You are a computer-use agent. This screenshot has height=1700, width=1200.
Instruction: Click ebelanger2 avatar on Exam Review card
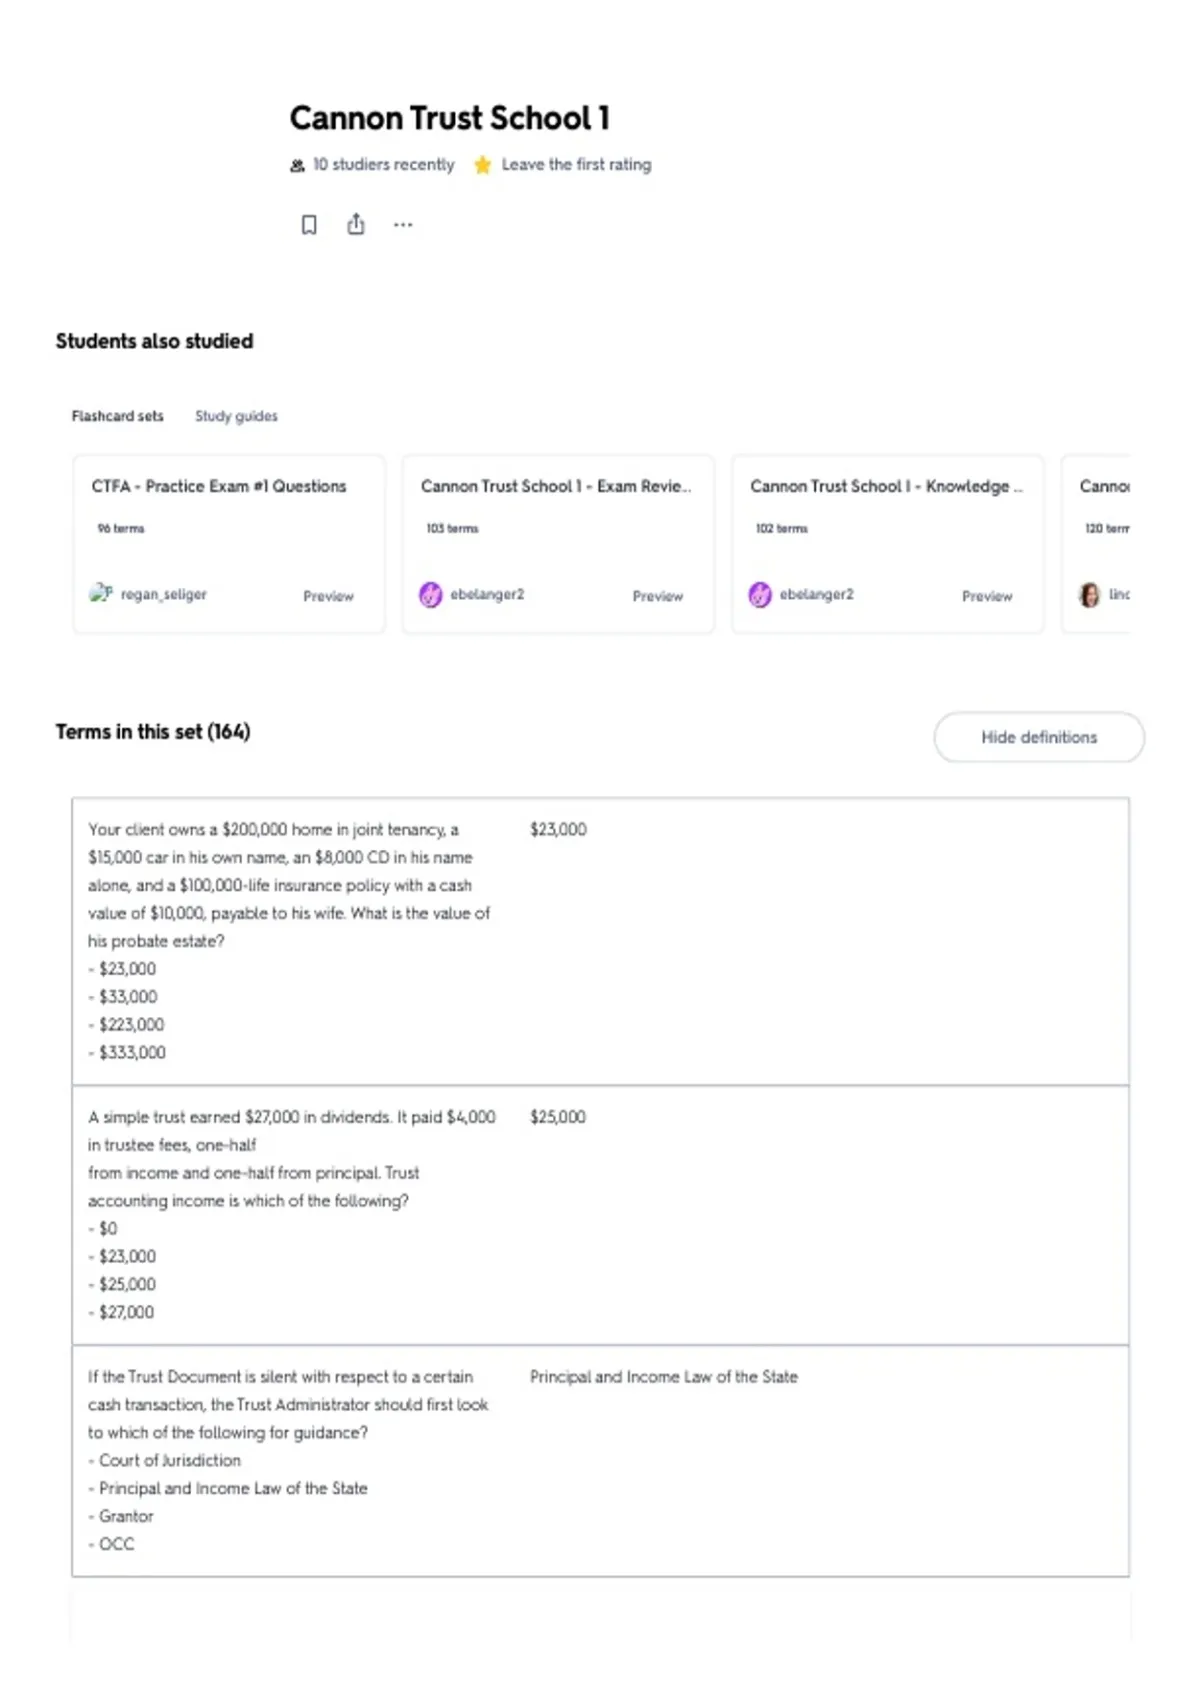click(x=431, y=595)
